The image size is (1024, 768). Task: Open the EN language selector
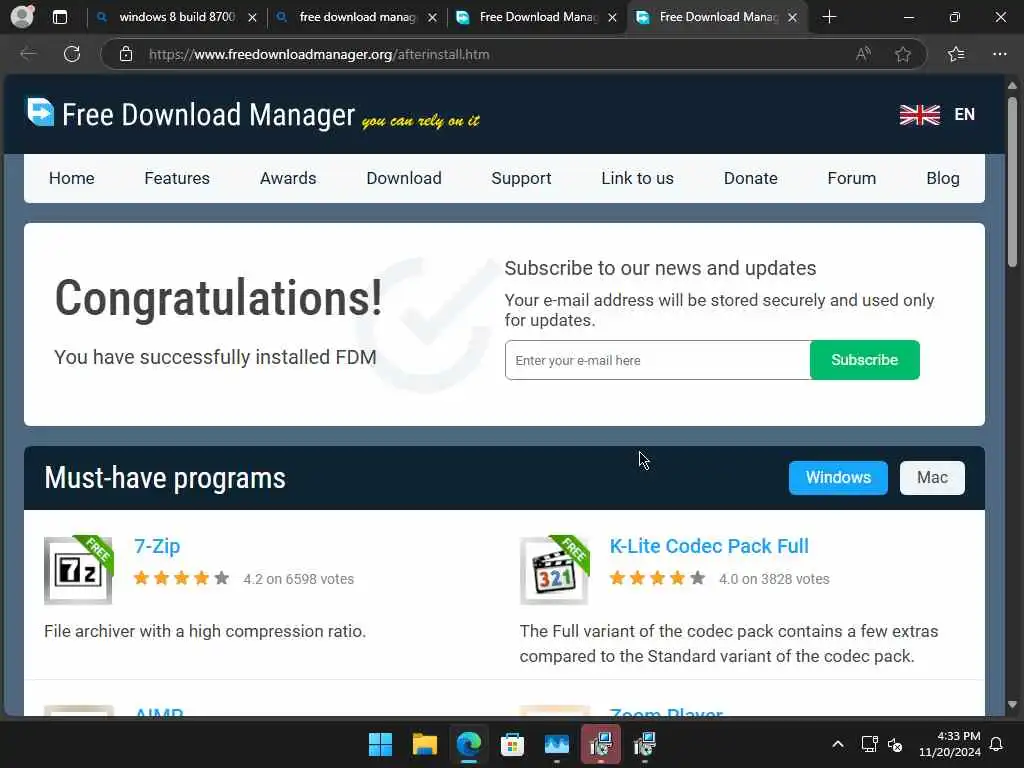point(965,114)
